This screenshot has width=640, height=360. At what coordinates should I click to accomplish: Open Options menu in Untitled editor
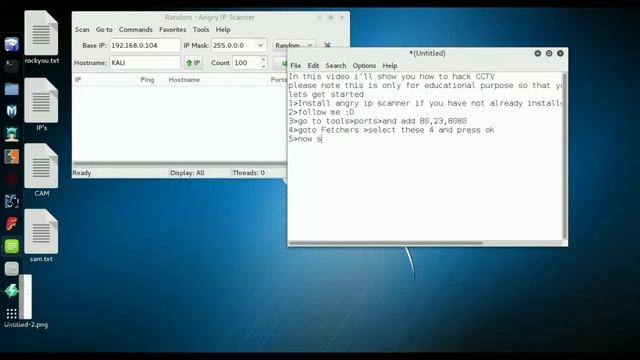point(364,66)
